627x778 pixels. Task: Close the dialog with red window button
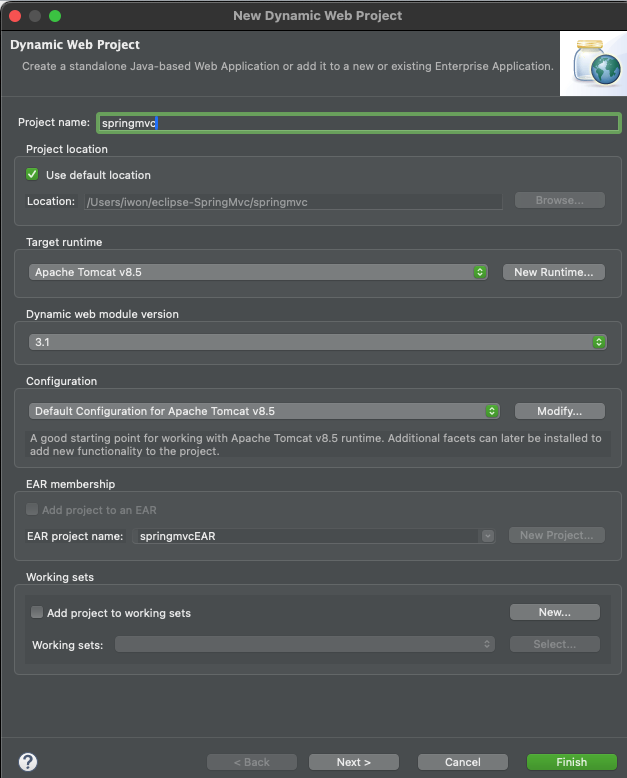[15, 16]
